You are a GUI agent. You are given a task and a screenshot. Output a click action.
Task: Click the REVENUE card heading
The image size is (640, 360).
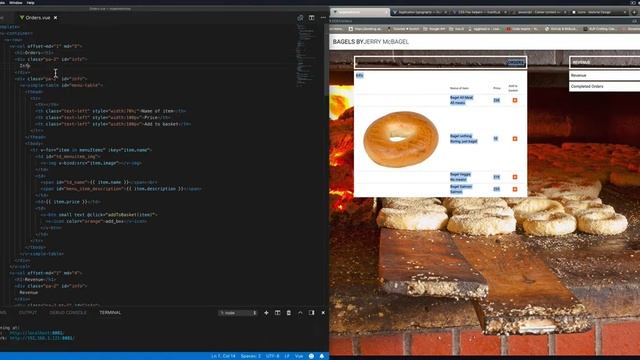pyautogui.click(x=581, y=62)
